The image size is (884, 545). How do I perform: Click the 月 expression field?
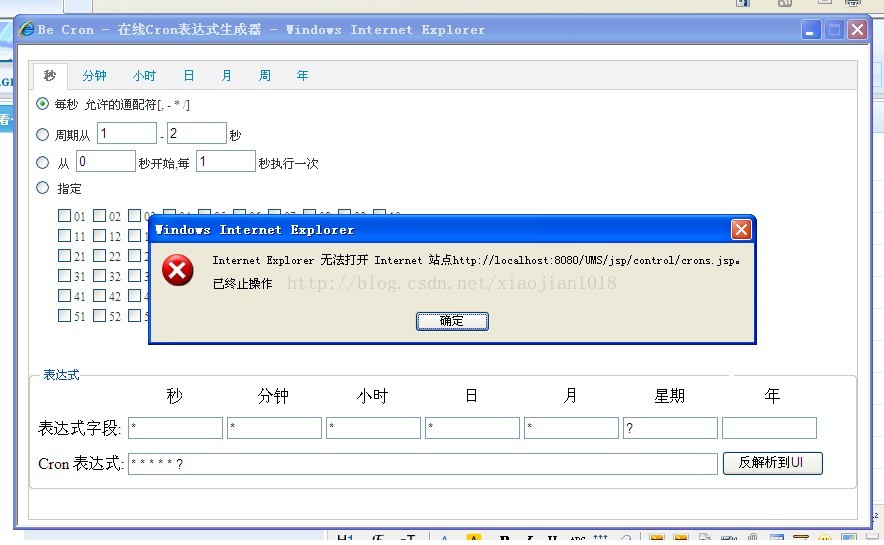[571, 428]
